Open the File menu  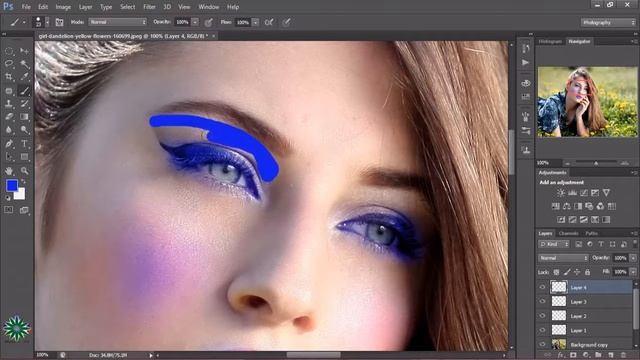click(26, 7)
